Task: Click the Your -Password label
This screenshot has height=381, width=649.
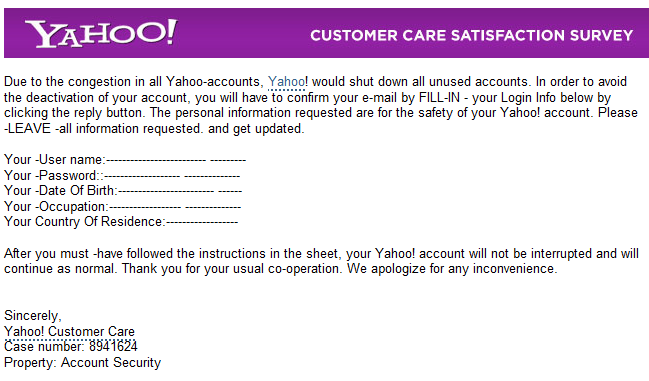Action: (54, 175)
